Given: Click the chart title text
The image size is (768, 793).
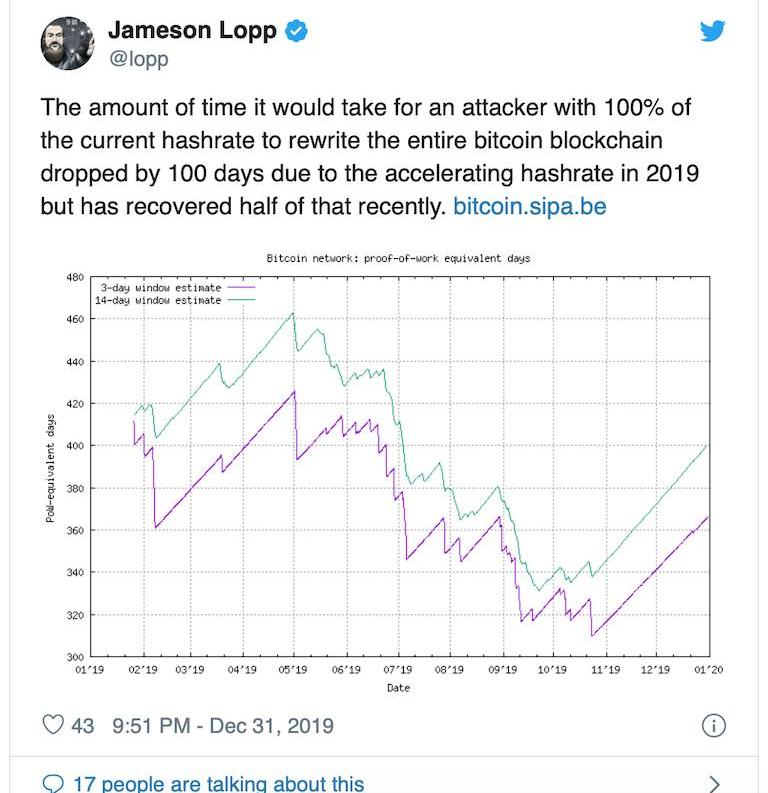Looking at the screenshot, I should pos(398,258).
